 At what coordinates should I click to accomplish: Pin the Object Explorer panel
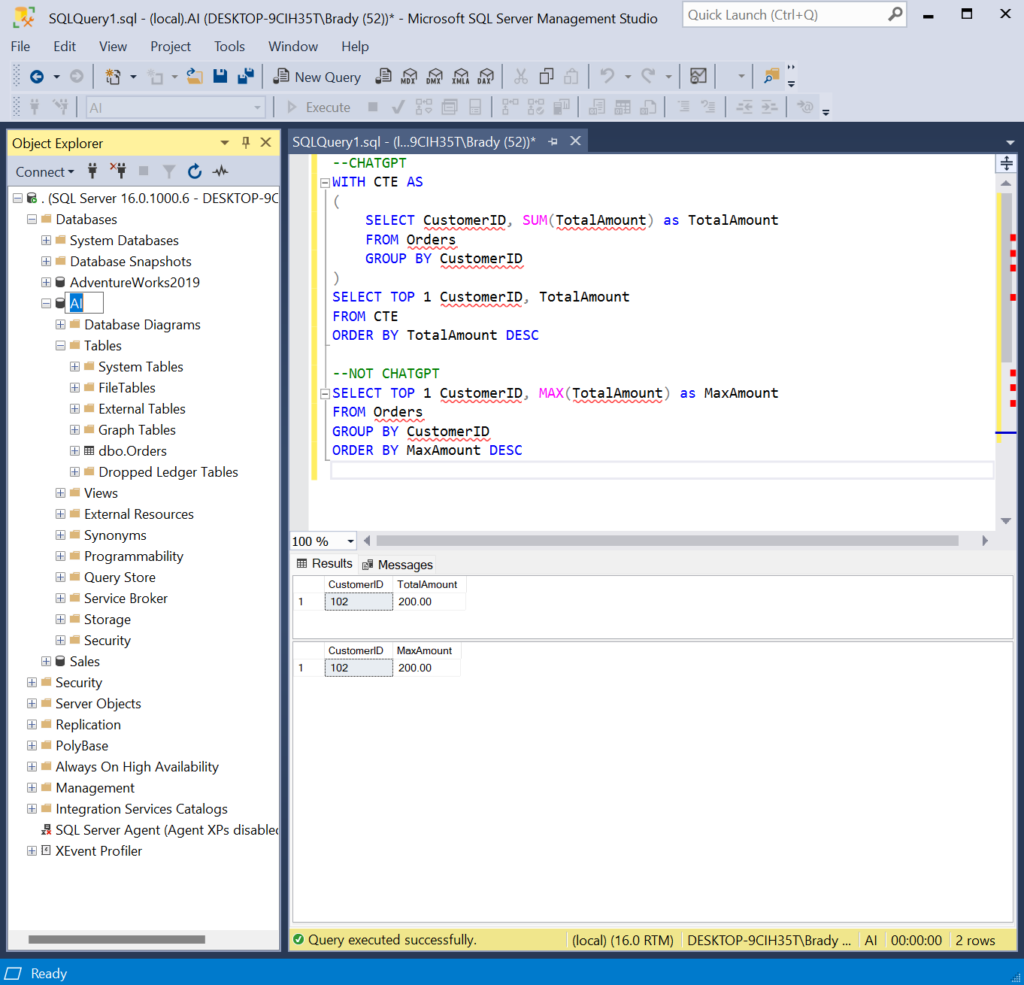(x=246, y=142)
